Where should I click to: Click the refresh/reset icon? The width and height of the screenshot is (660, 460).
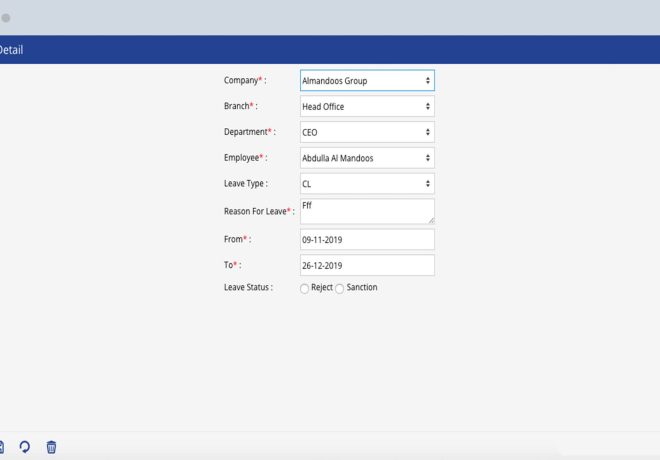pos(25,447)
